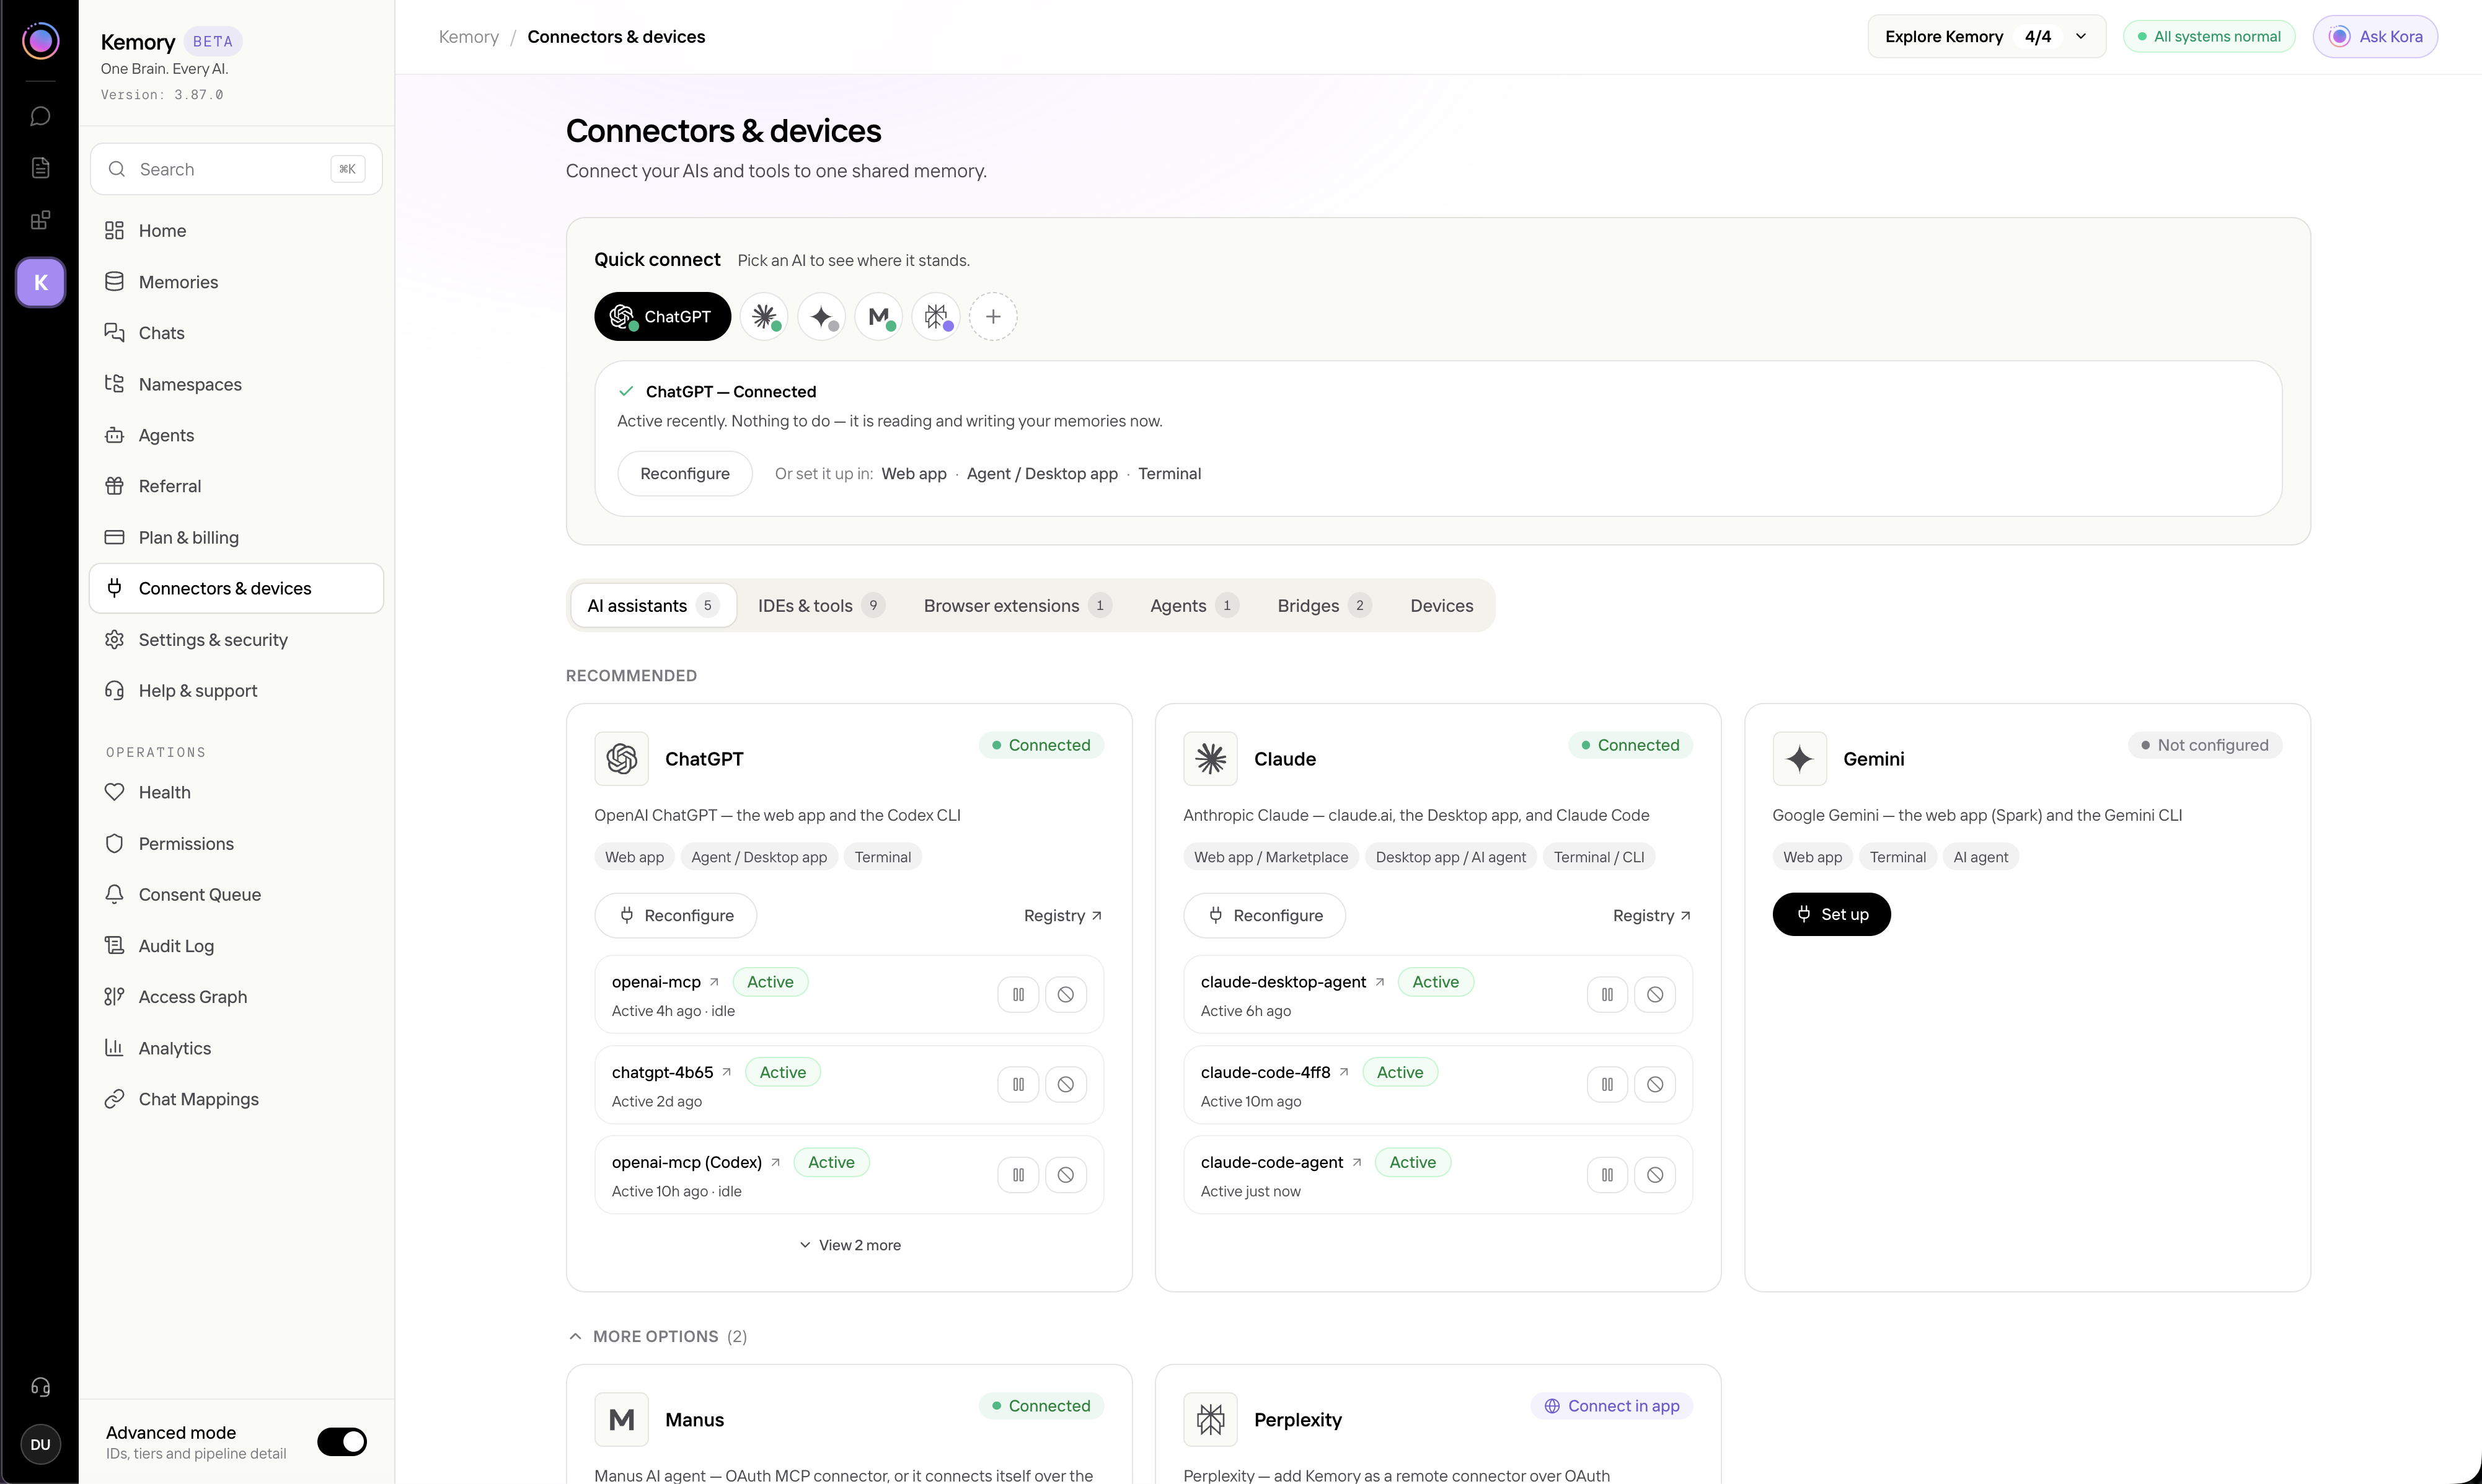Click the headset support icon in dark rail
Screen dimensions: 2482x1484
(x=40, y=1386)
